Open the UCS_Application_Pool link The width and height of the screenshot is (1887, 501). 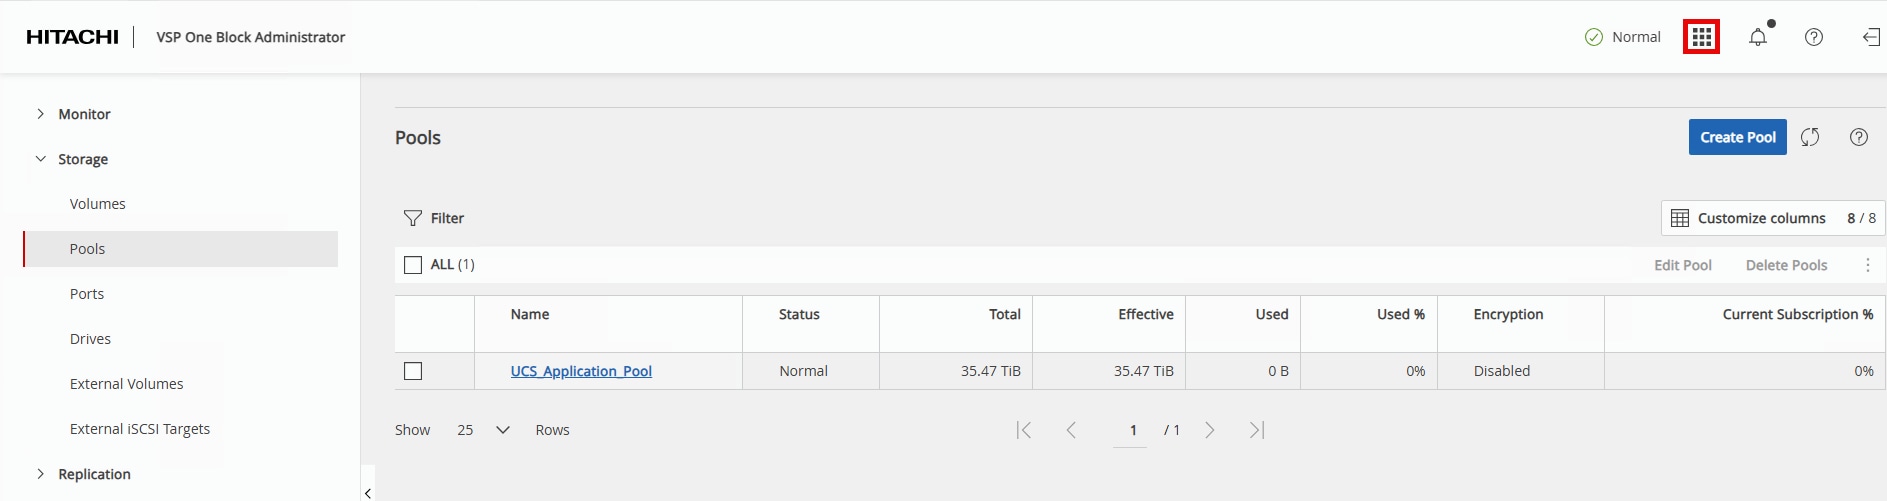point(581,371)
